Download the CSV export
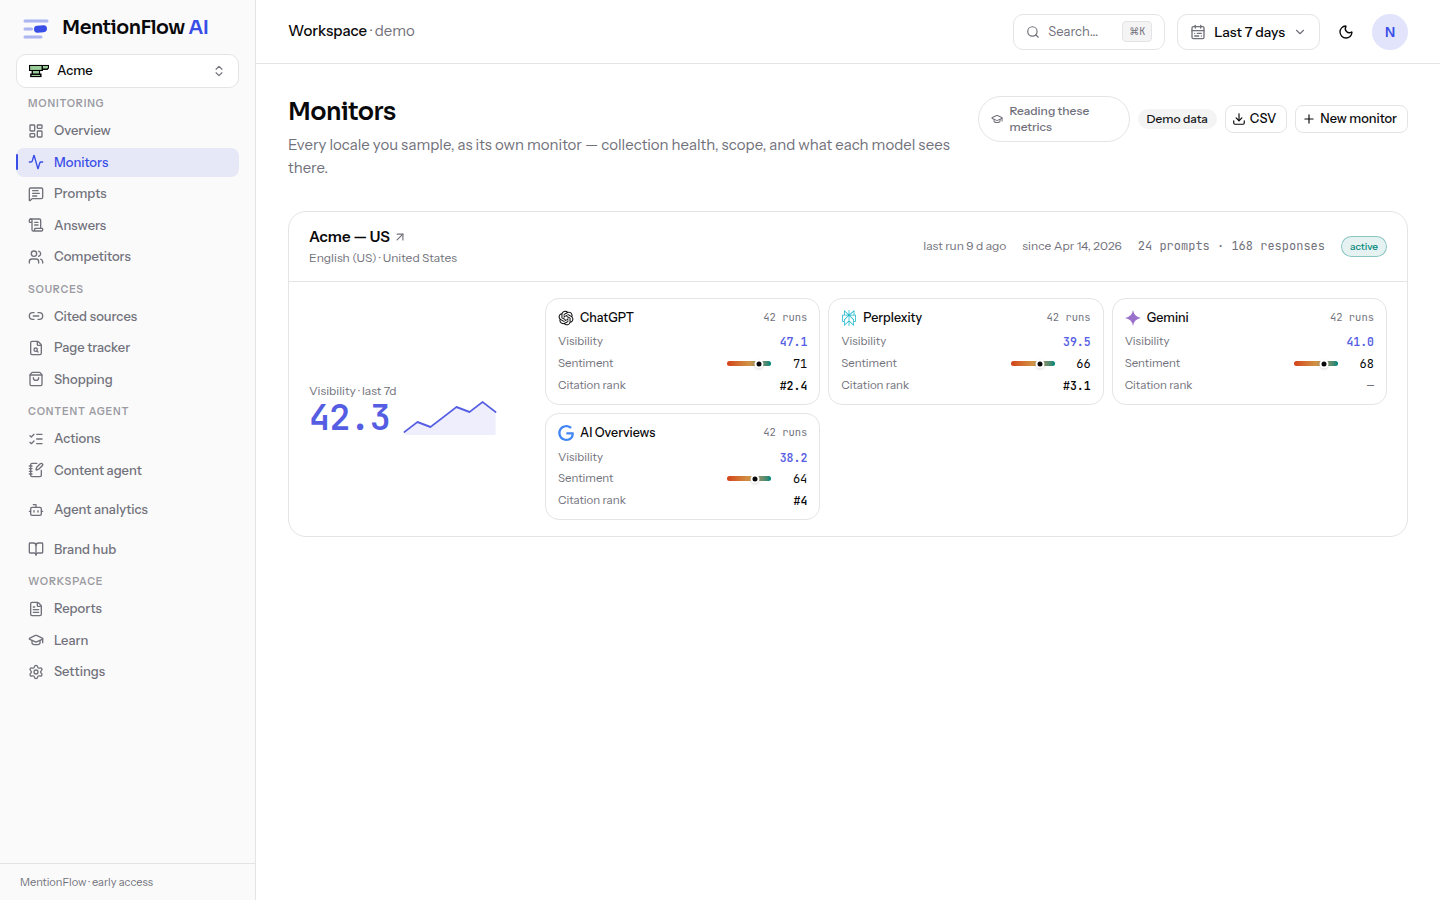1440x900 pixels. [x=1255, y=119]
